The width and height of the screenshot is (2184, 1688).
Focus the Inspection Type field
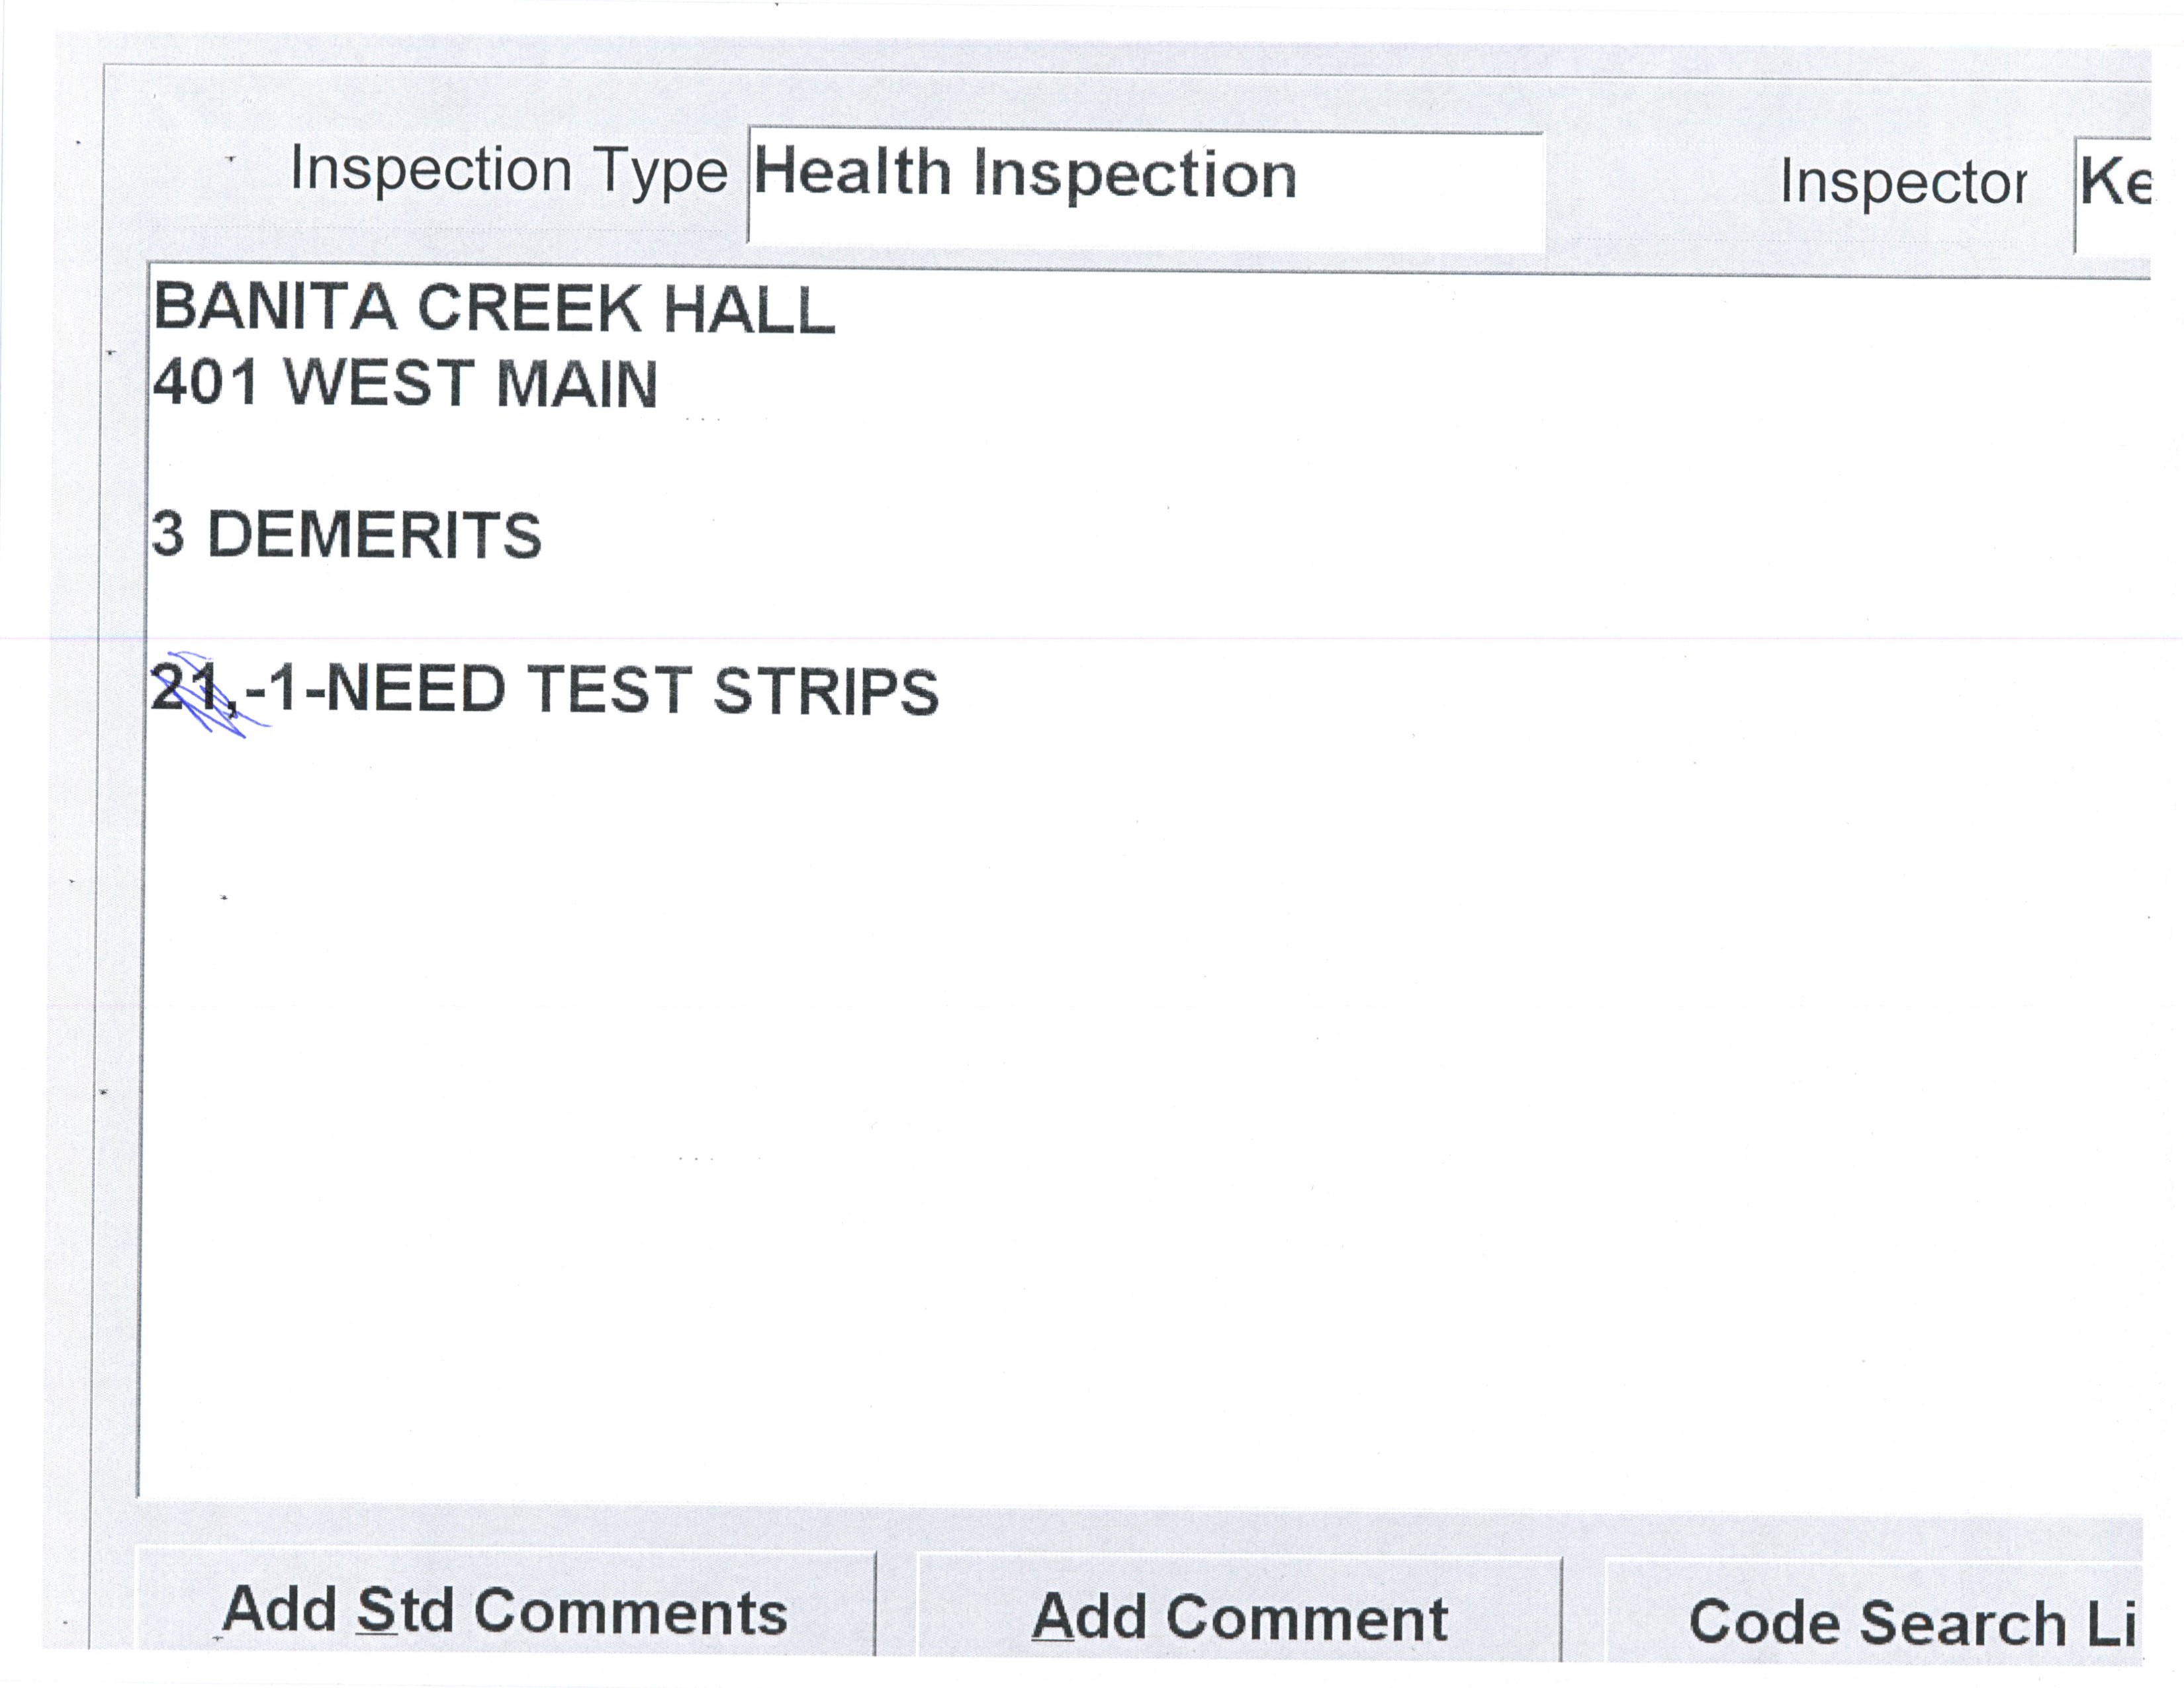1145,189
